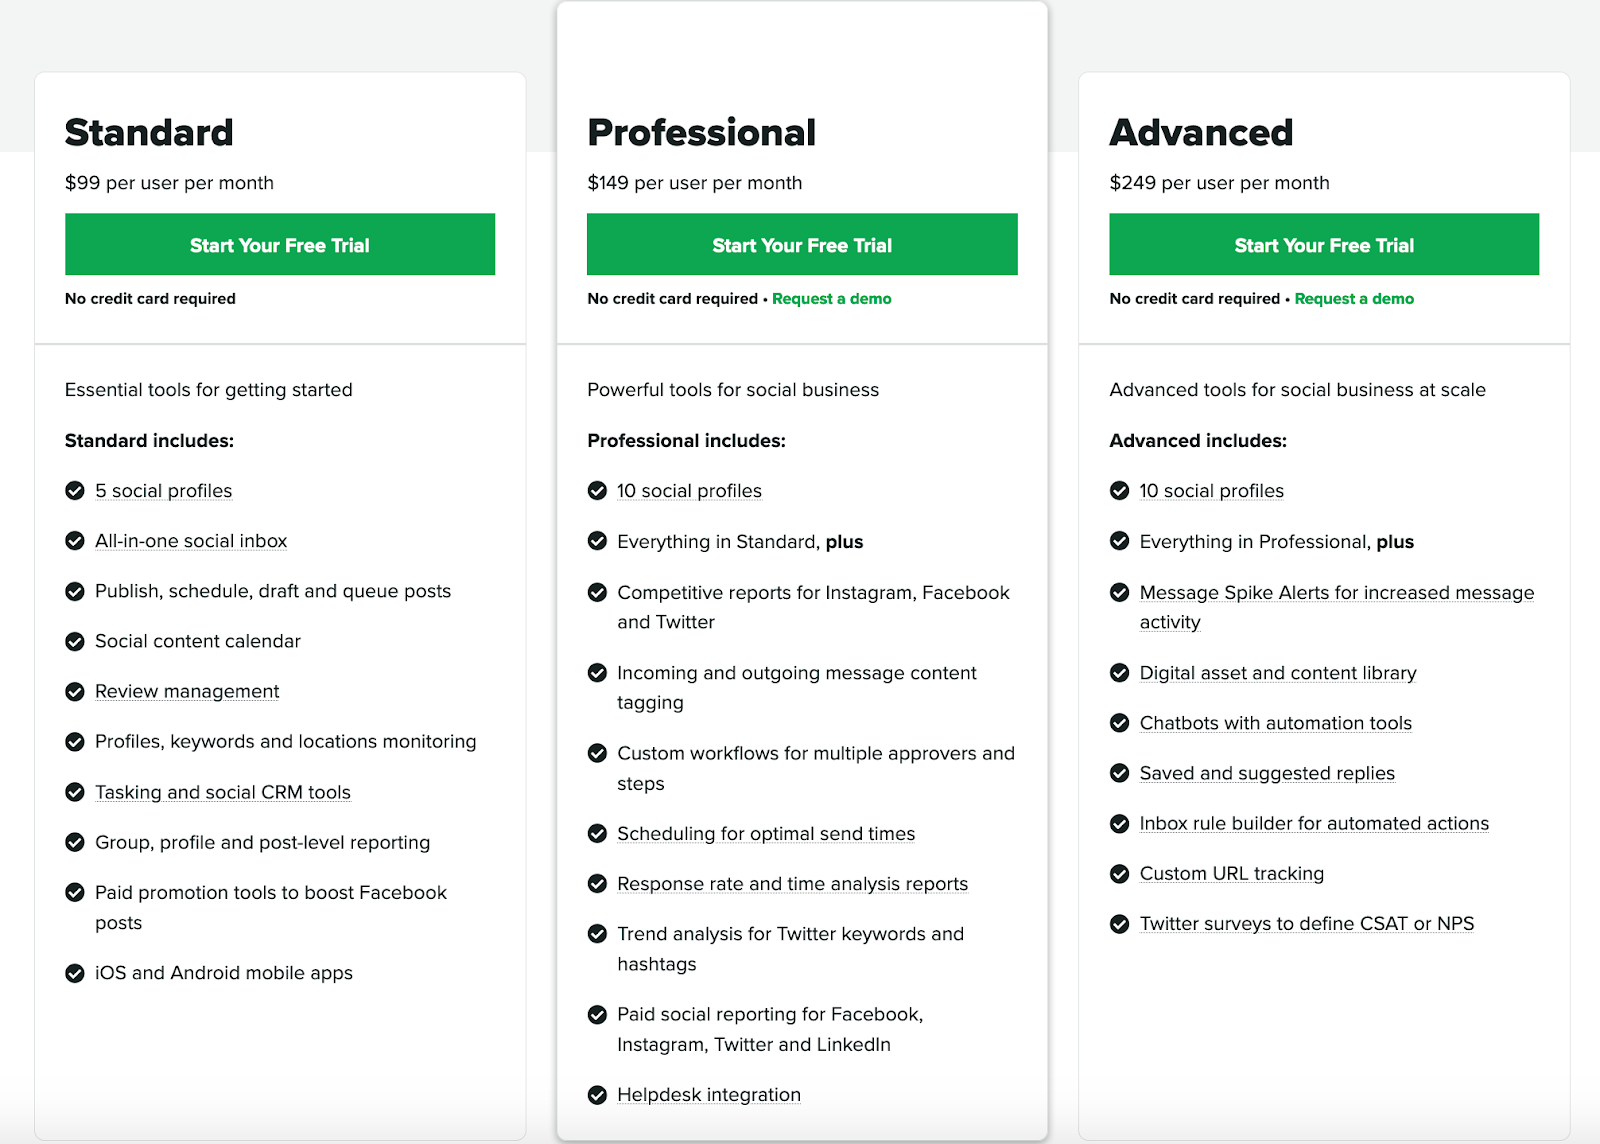Open Tasking and social CRM tools link

[x=223, y=792]
